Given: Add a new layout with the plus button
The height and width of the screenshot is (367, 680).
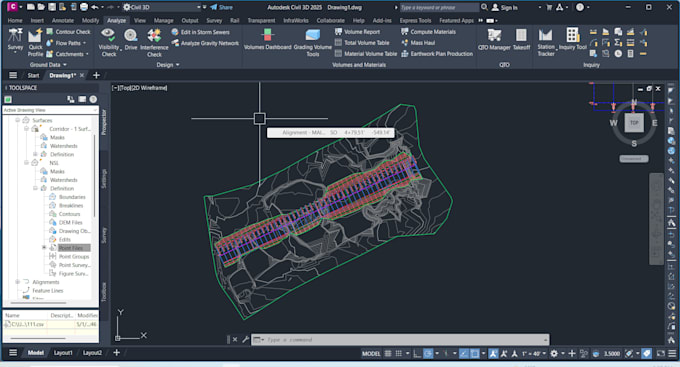Looking at the screenshot, I should (116, 353).
